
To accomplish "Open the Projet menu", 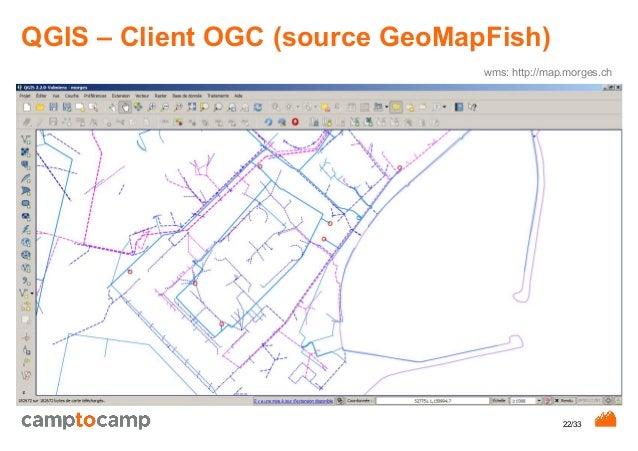I will (25, 96).
